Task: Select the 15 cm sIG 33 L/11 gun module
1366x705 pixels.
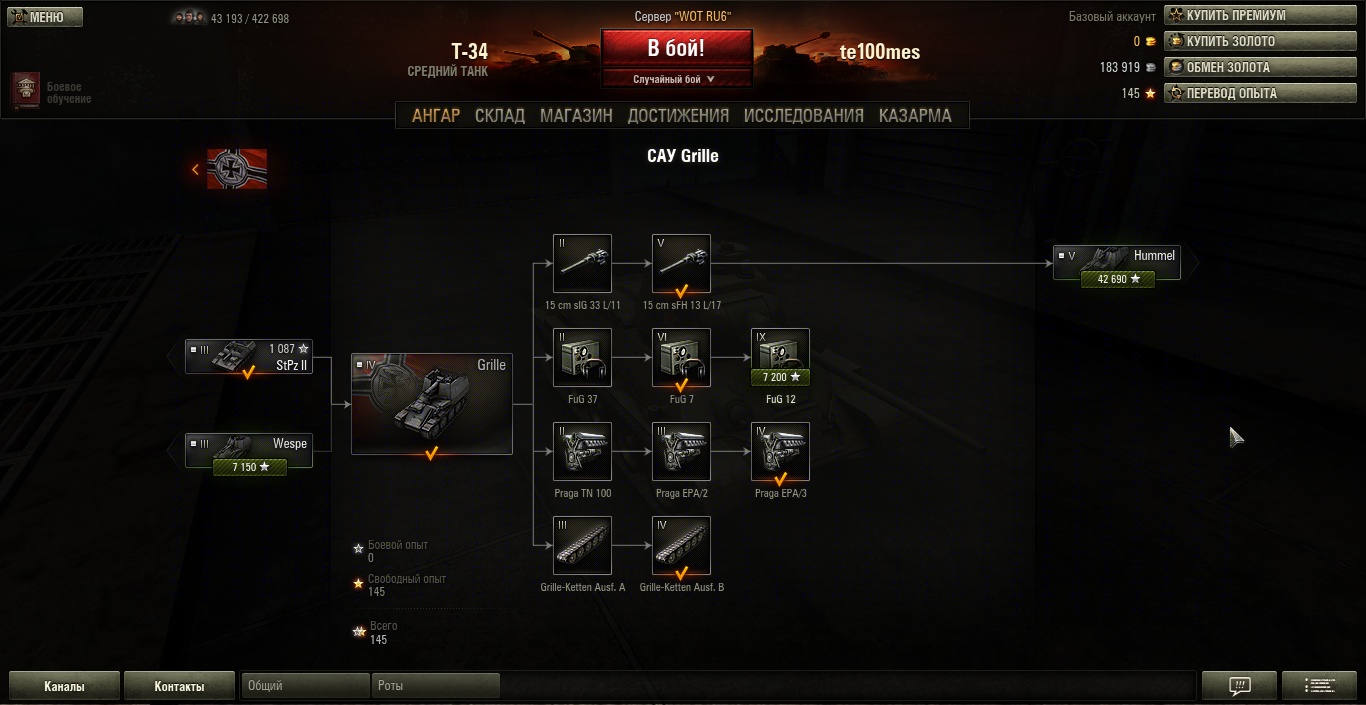Action: click(x=582, y=263)
